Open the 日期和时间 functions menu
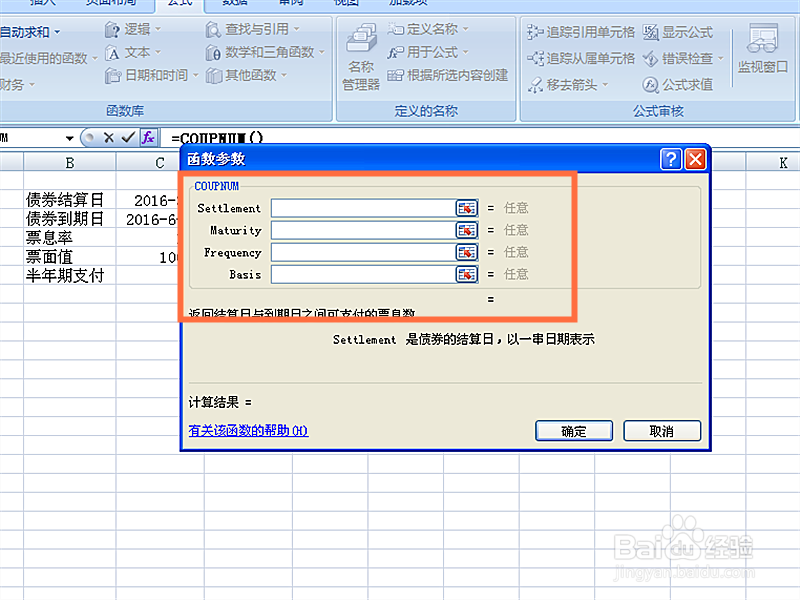The image size is (800, 600). 152,76
